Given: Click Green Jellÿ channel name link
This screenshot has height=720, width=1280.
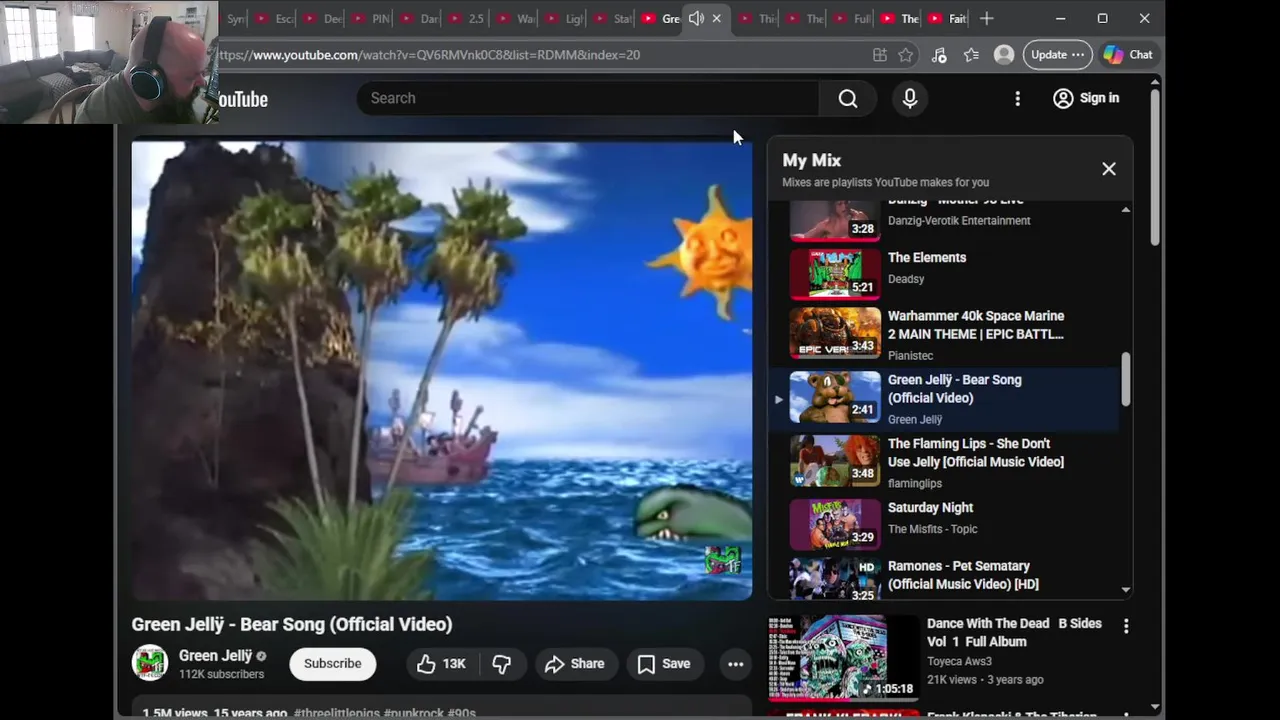Looking at the screenshot, I should point(215,656).
